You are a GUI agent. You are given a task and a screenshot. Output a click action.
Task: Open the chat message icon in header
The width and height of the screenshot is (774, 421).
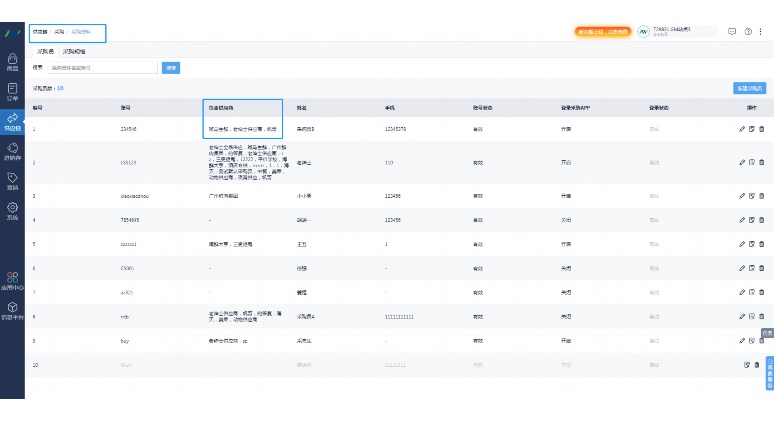pyautogui.click(x=732, y=32)
